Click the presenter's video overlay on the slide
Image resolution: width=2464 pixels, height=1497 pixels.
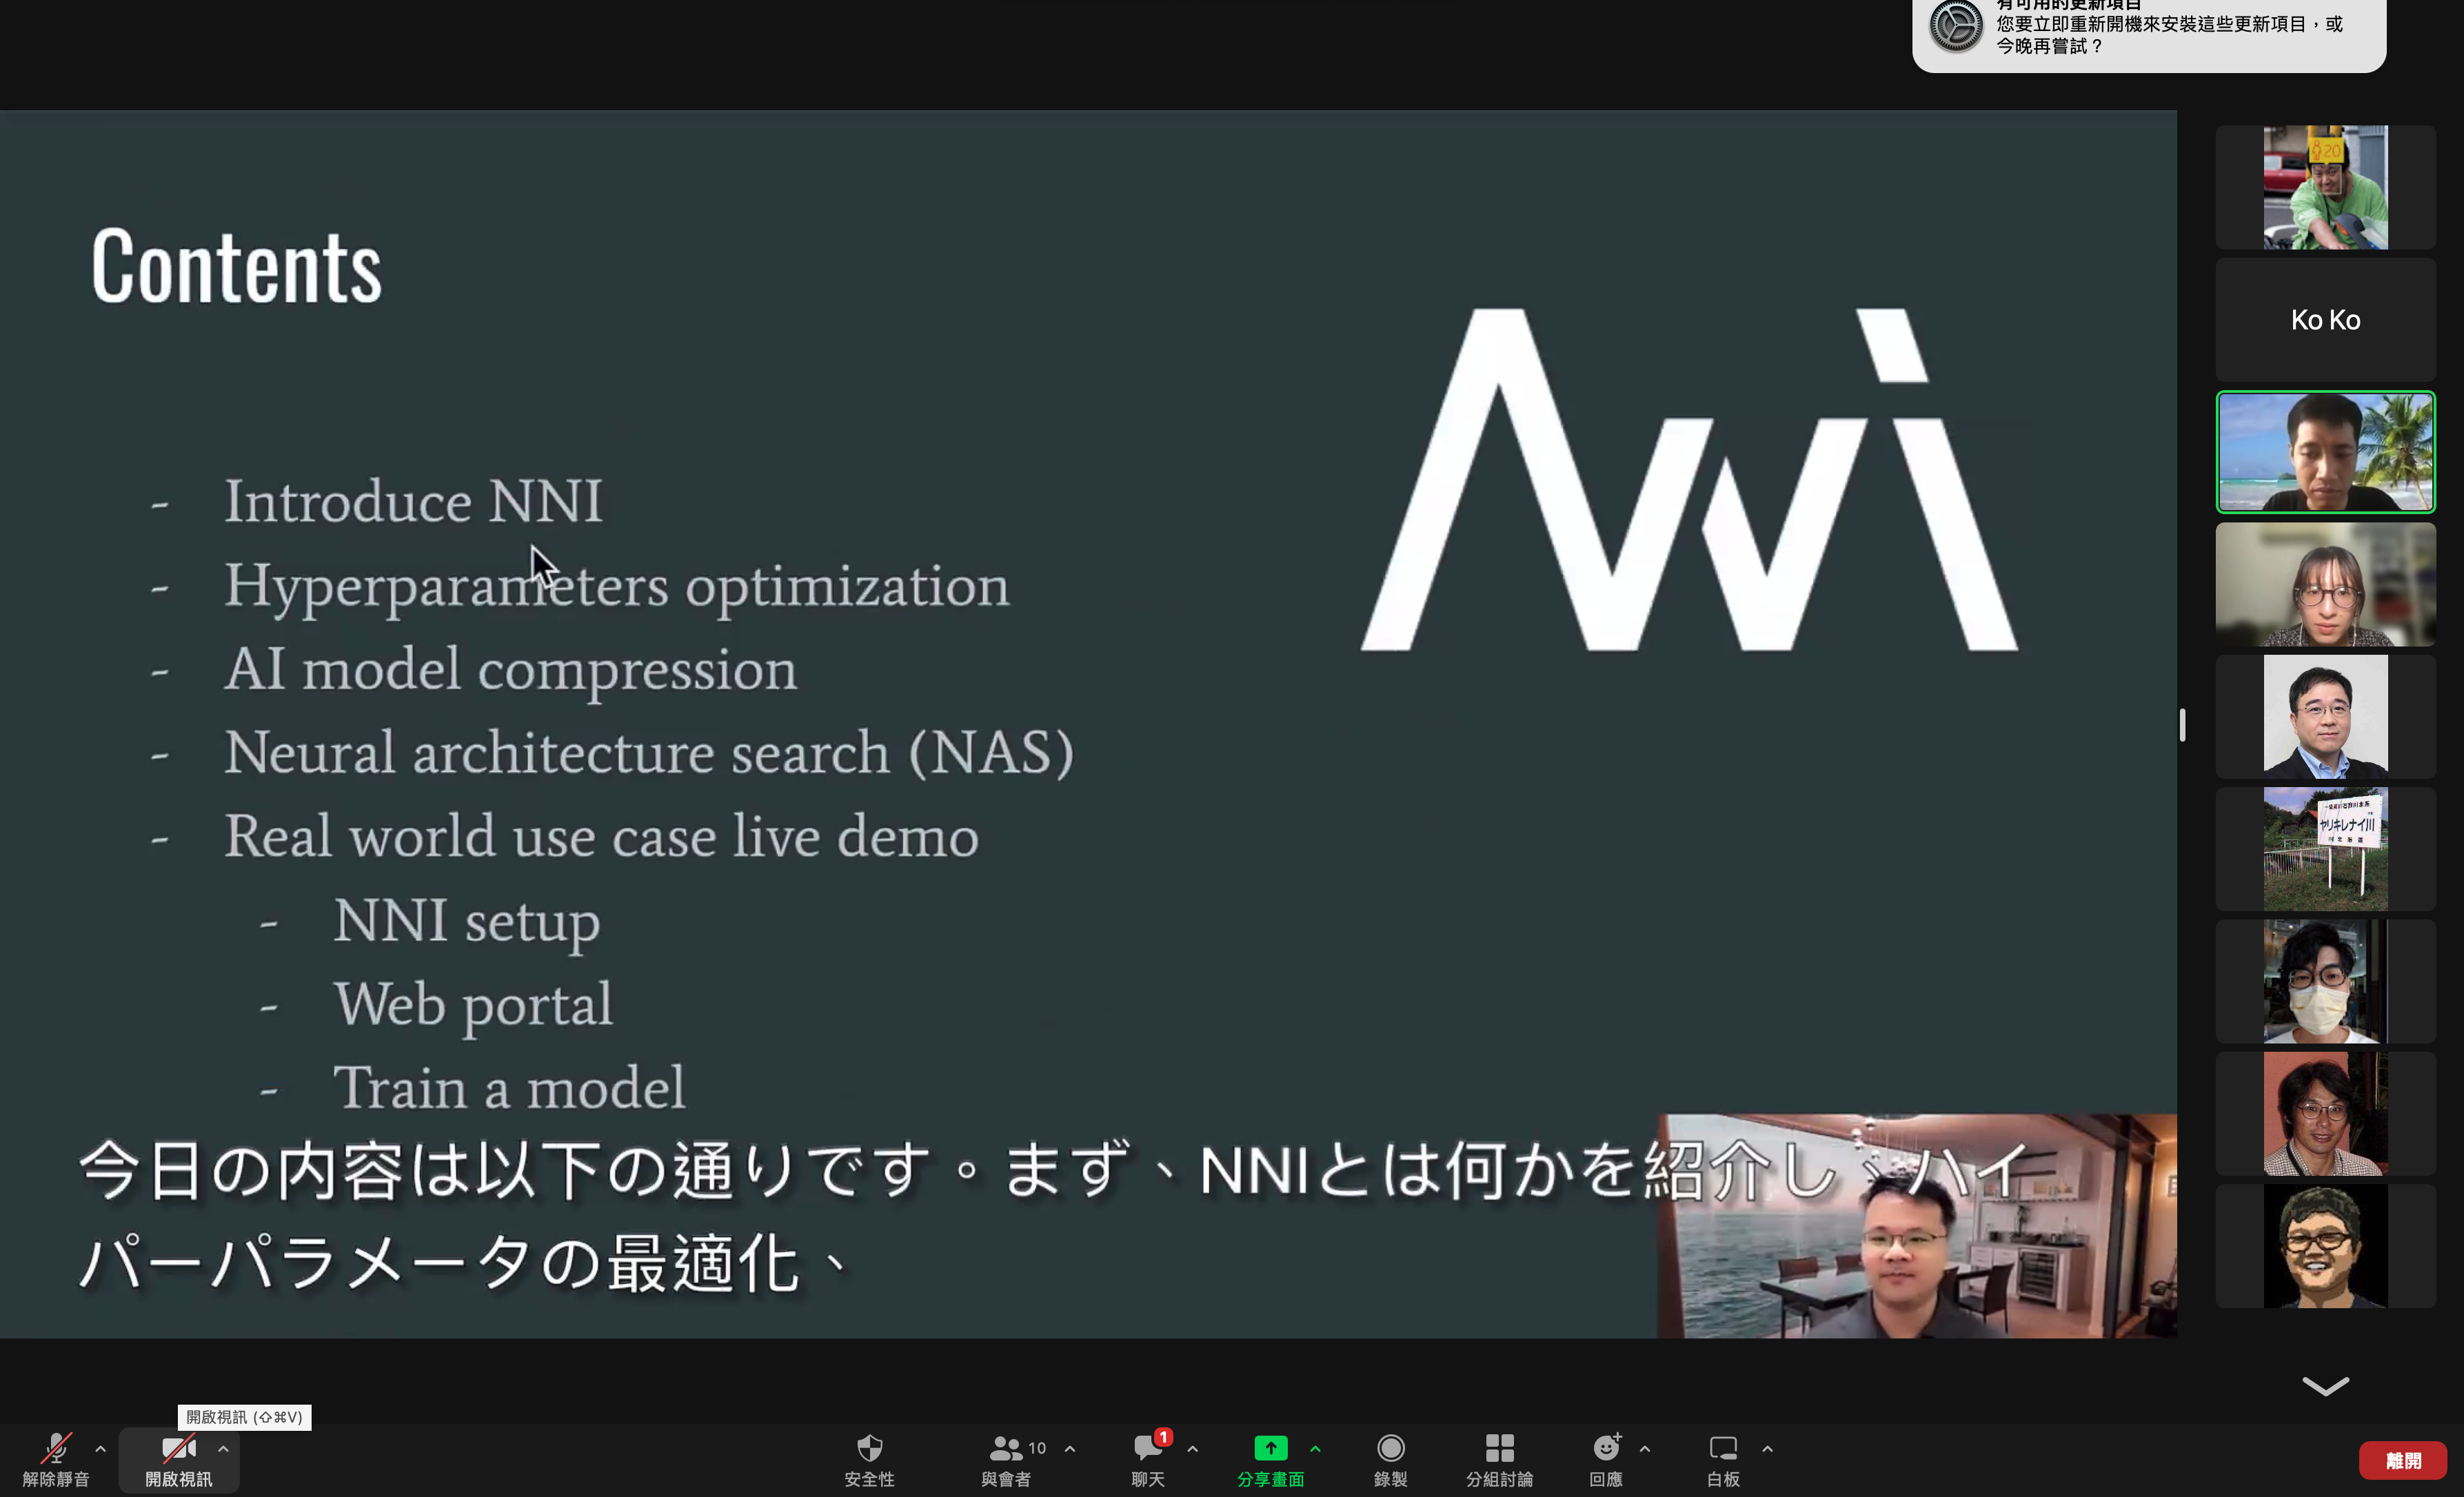click(x=1917, y=1226)
